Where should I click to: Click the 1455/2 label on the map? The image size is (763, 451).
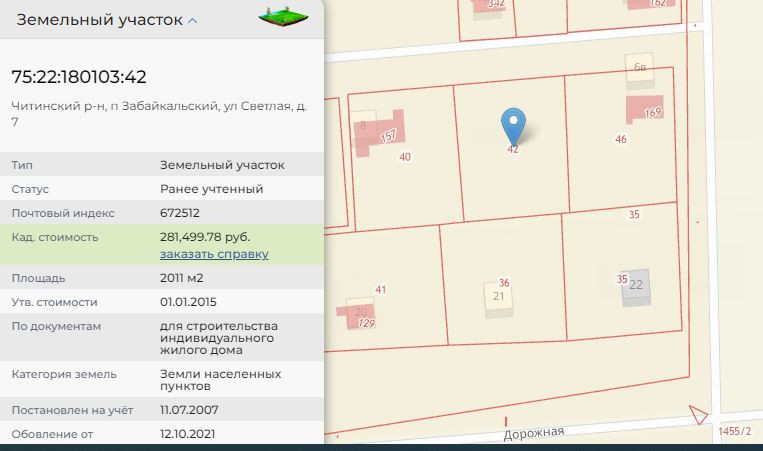[734, 431]
